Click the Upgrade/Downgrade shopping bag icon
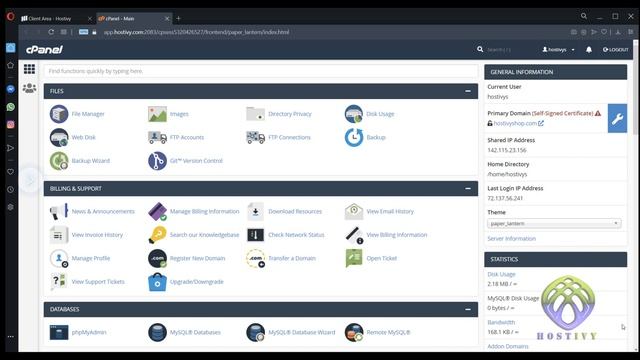The width and height of the screenshot is (640, 360). click(157, 282)
